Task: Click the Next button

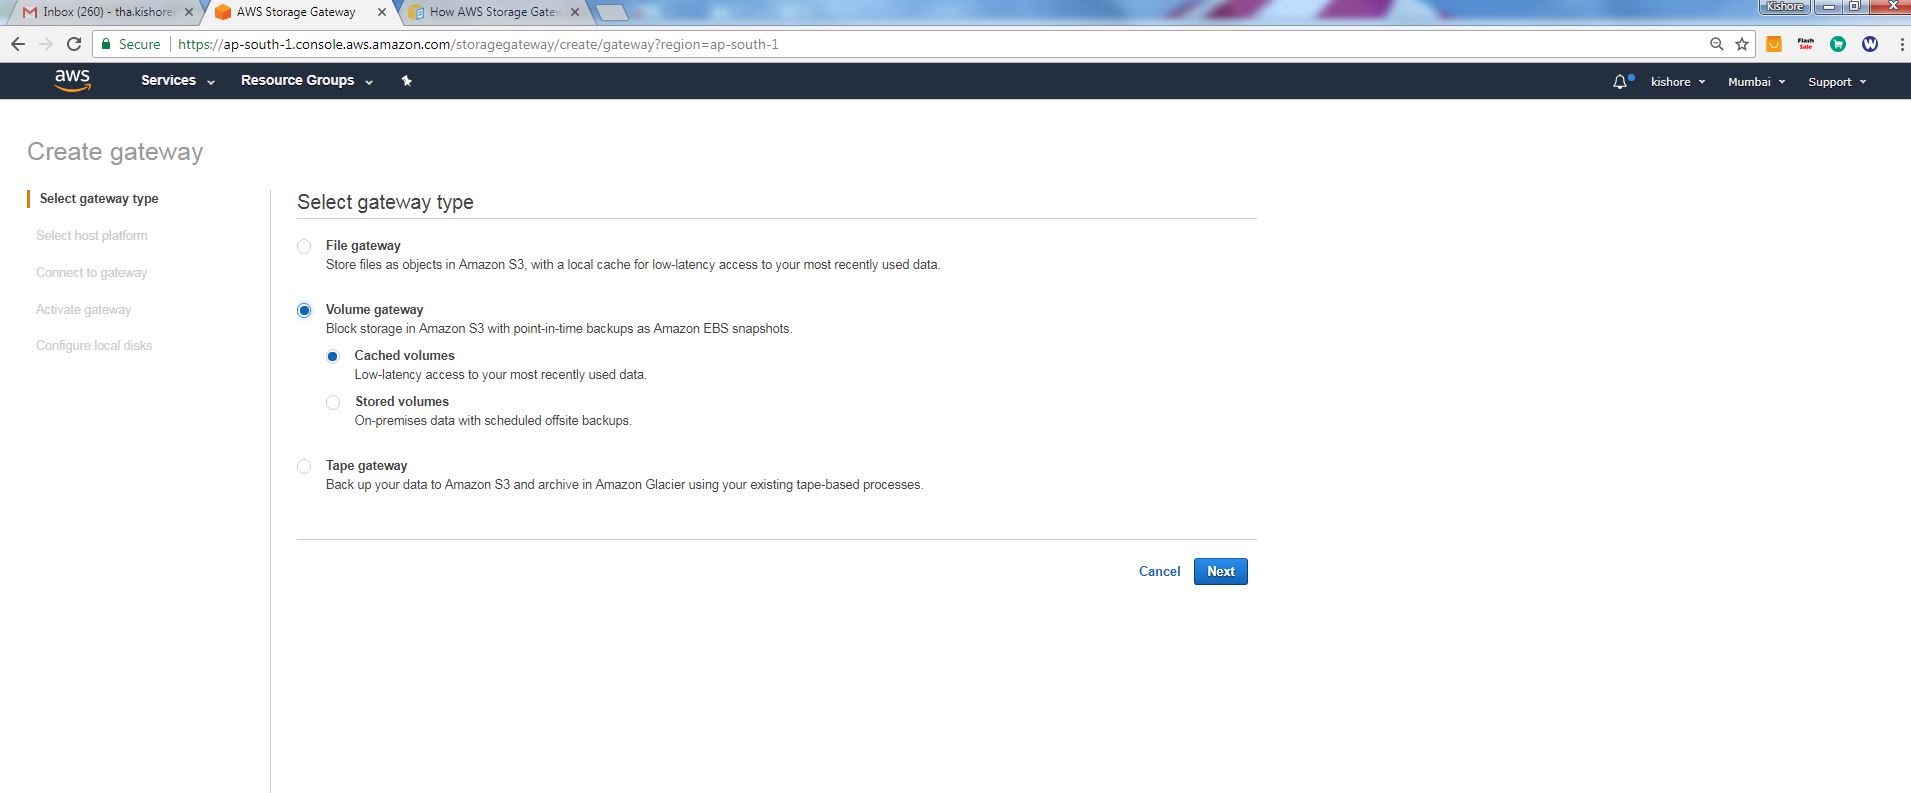Action: point(1220,571)
